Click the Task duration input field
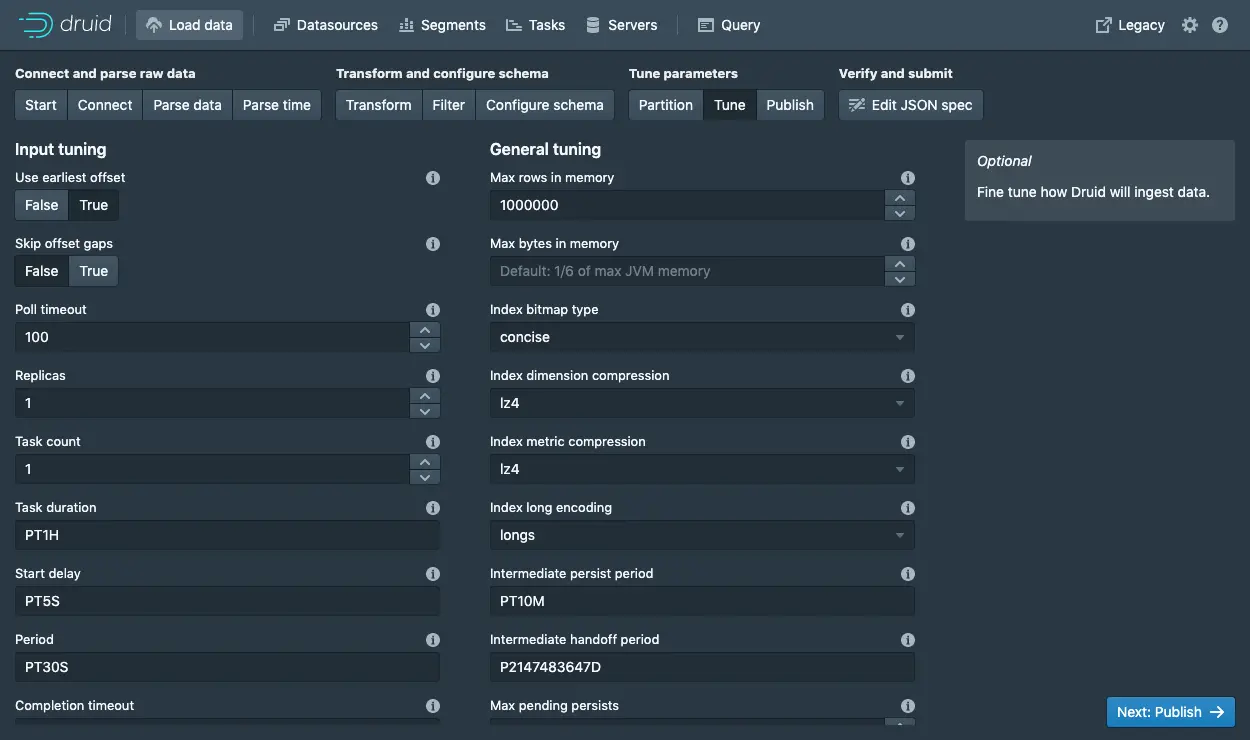 coord(227,535)
